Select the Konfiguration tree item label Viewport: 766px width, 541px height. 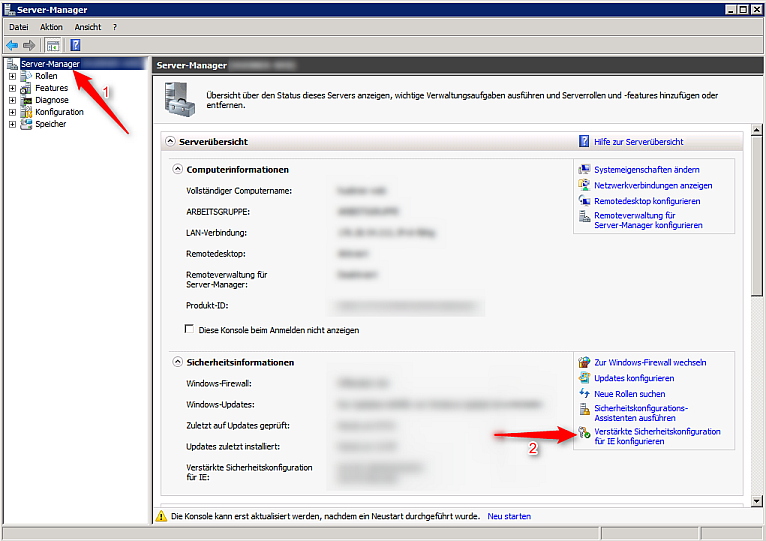click(x=59, y=112)
